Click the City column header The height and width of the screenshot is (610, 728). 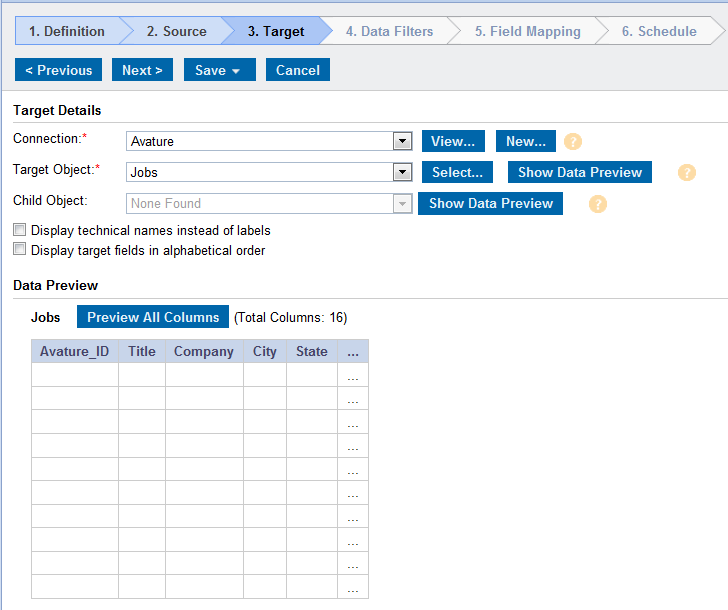coord(265,351)
